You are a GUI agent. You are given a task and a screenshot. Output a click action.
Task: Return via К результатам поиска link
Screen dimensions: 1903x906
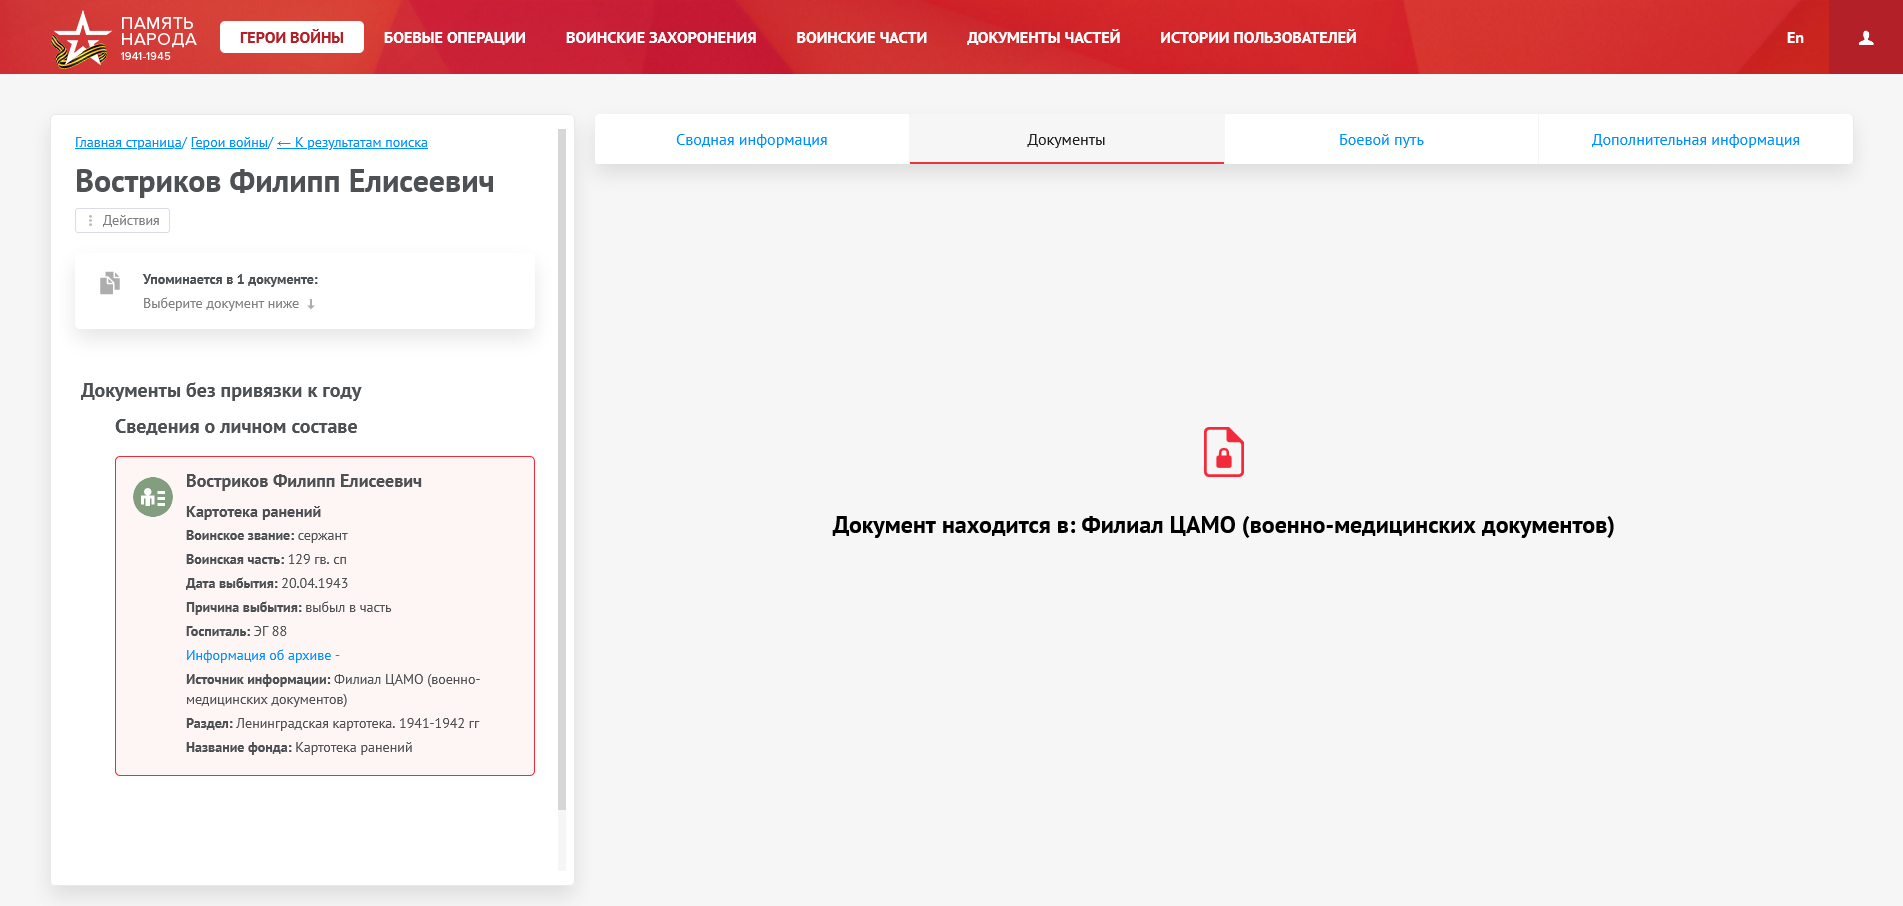(x=352, y=143)
